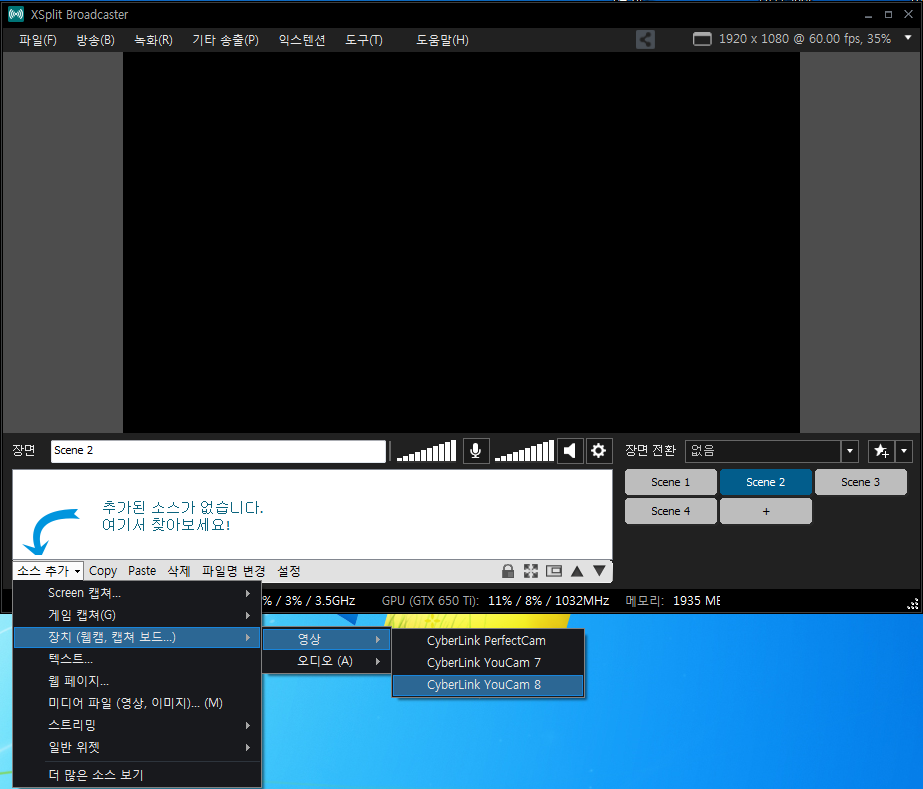Toggle the source lock icon

point(508,571)
